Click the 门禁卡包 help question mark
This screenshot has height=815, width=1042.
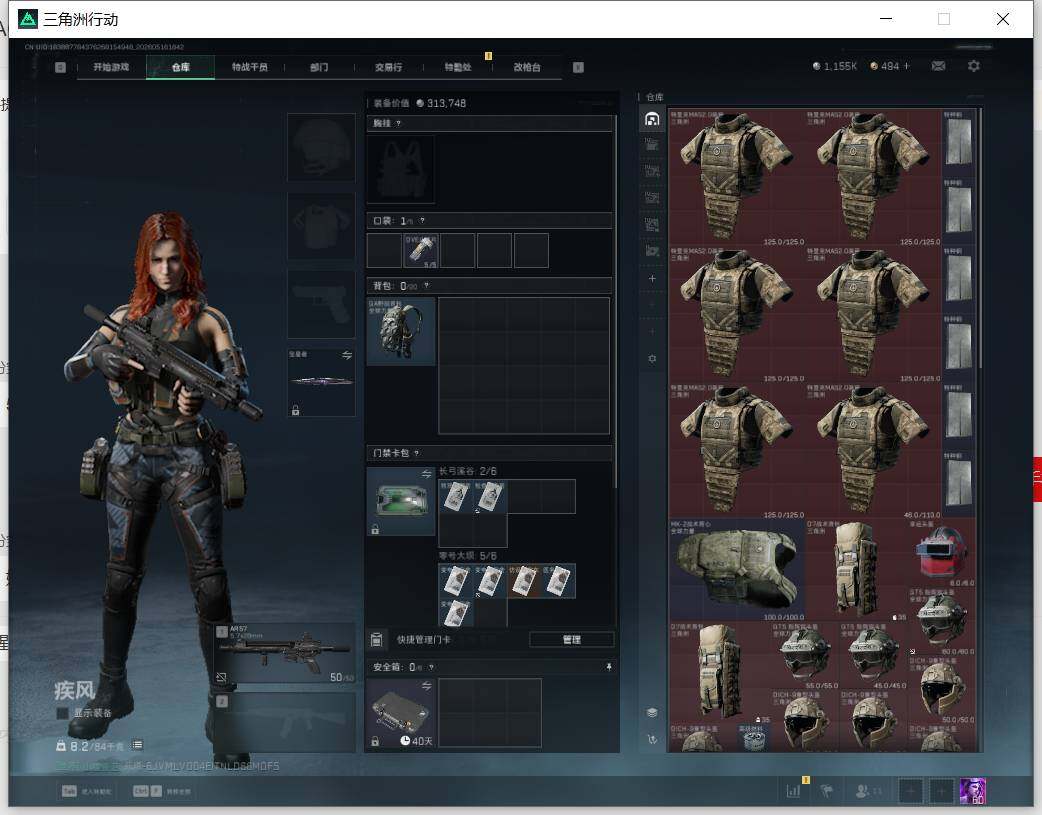417,453
